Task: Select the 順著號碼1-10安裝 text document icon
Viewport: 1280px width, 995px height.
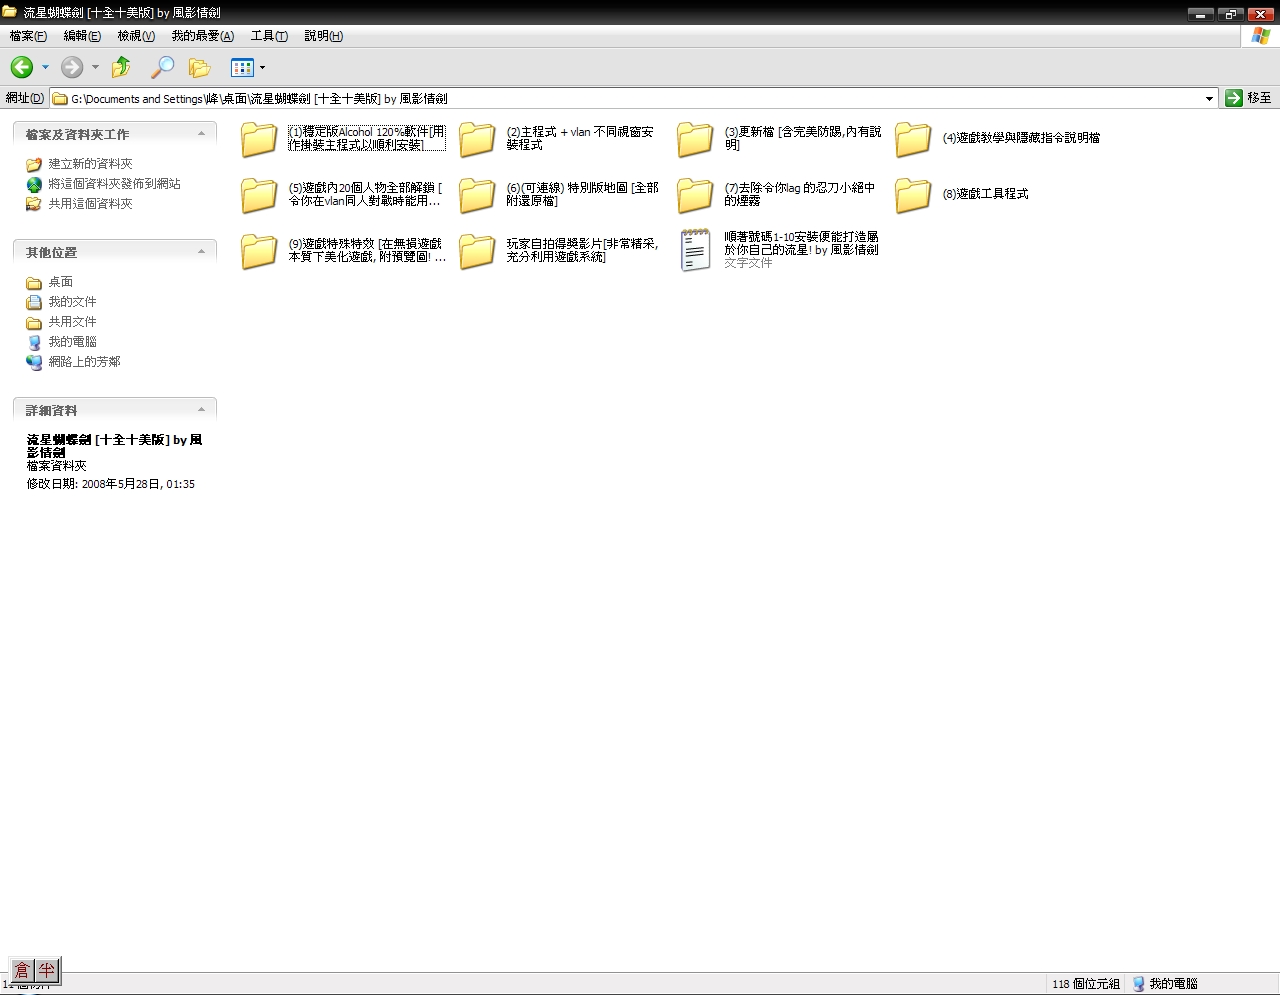Action: click(x=695, y=250)
